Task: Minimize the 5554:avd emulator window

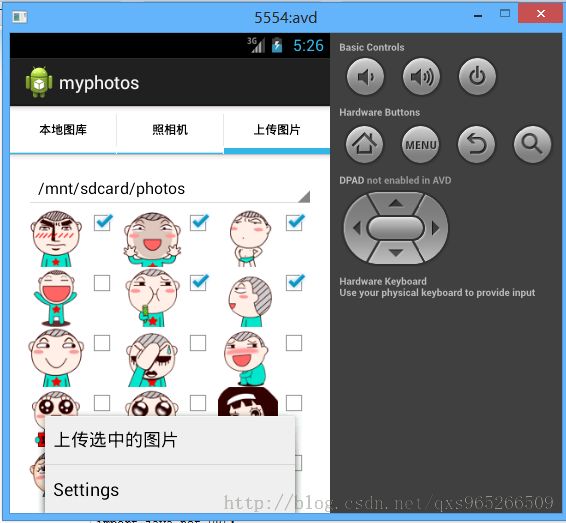Action: coord(478,16)
